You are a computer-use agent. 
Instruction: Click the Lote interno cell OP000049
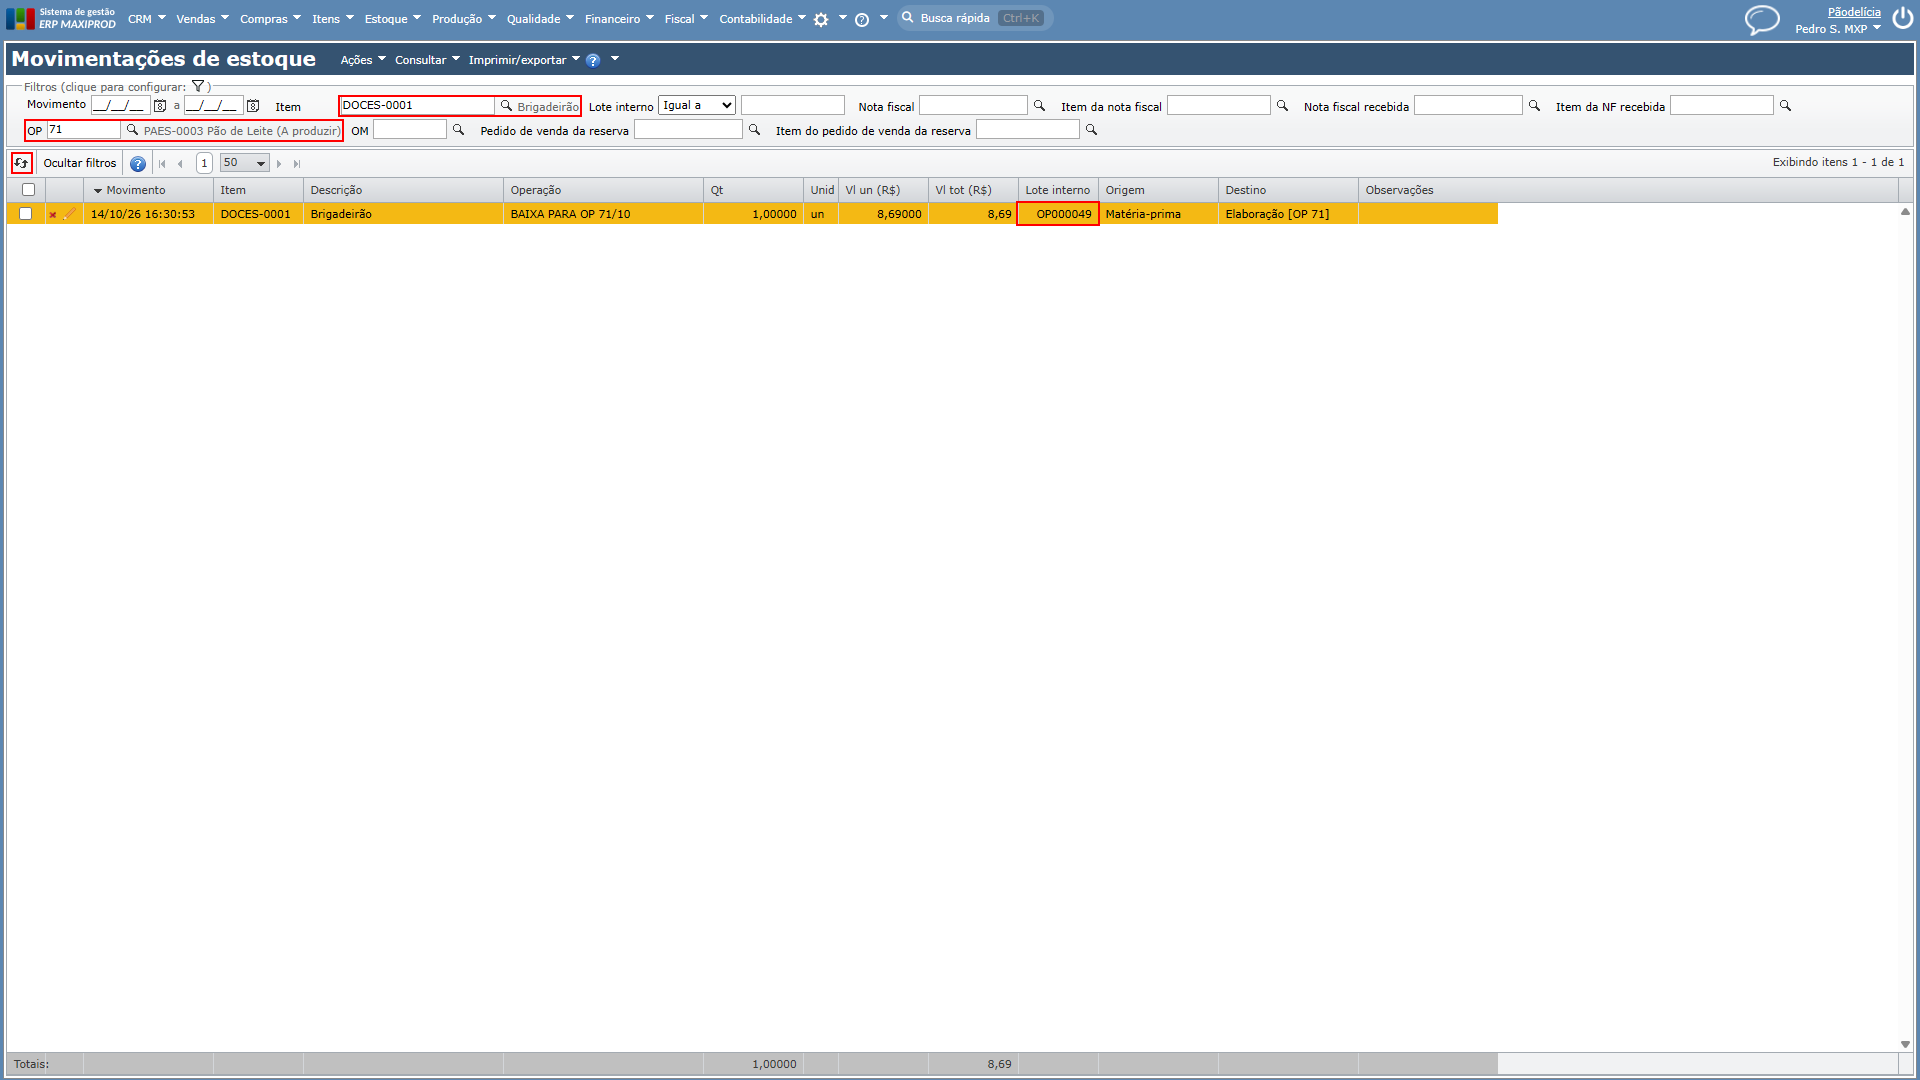[1058, 214]
